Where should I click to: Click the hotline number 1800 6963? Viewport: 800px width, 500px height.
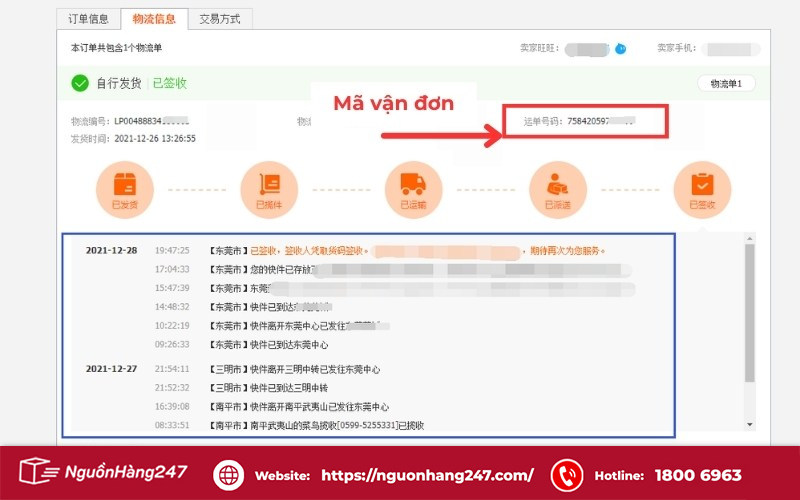(x=698, y=476)
